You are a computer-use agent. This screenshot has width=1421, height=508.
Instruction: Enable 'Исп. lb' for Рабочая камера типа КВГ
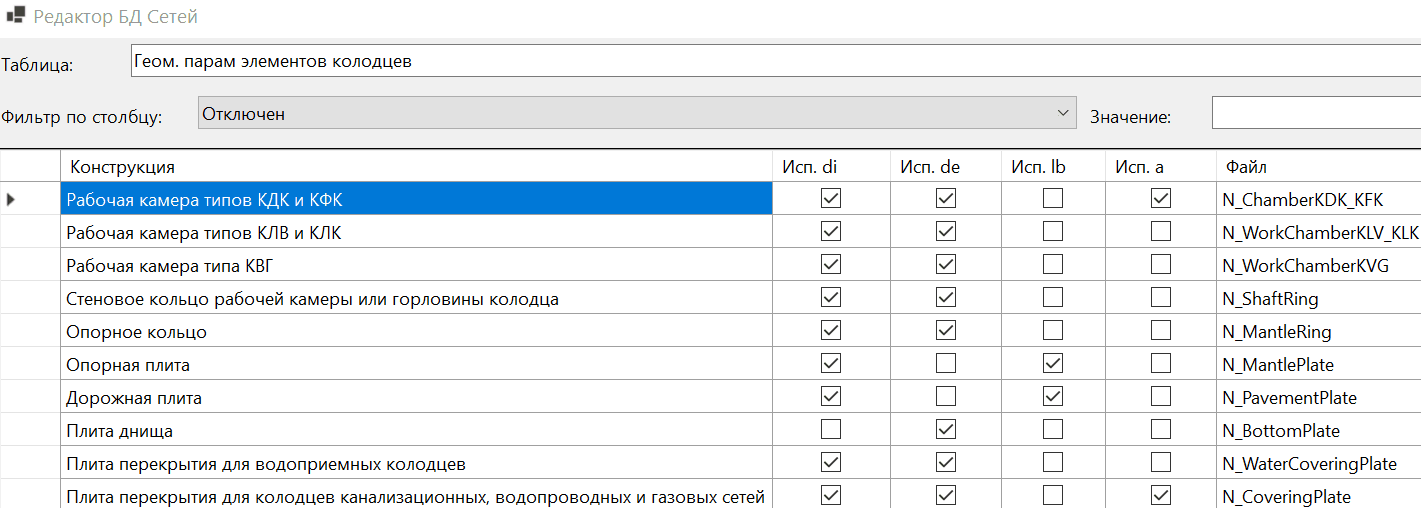tap(1053, 265)
